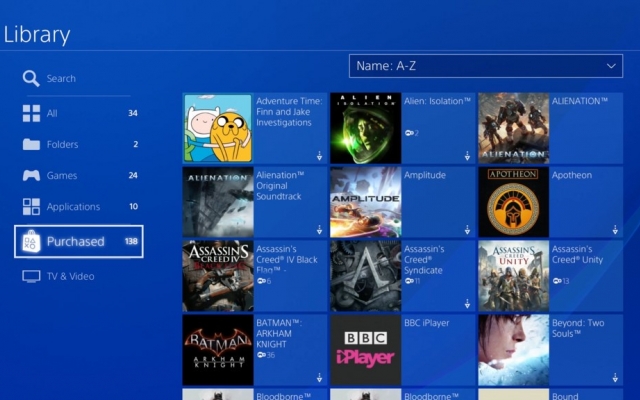This screenshot has width=640, height=400.
Task: Open Adventure Time cover thumbnail
Action: click(218, 128)
